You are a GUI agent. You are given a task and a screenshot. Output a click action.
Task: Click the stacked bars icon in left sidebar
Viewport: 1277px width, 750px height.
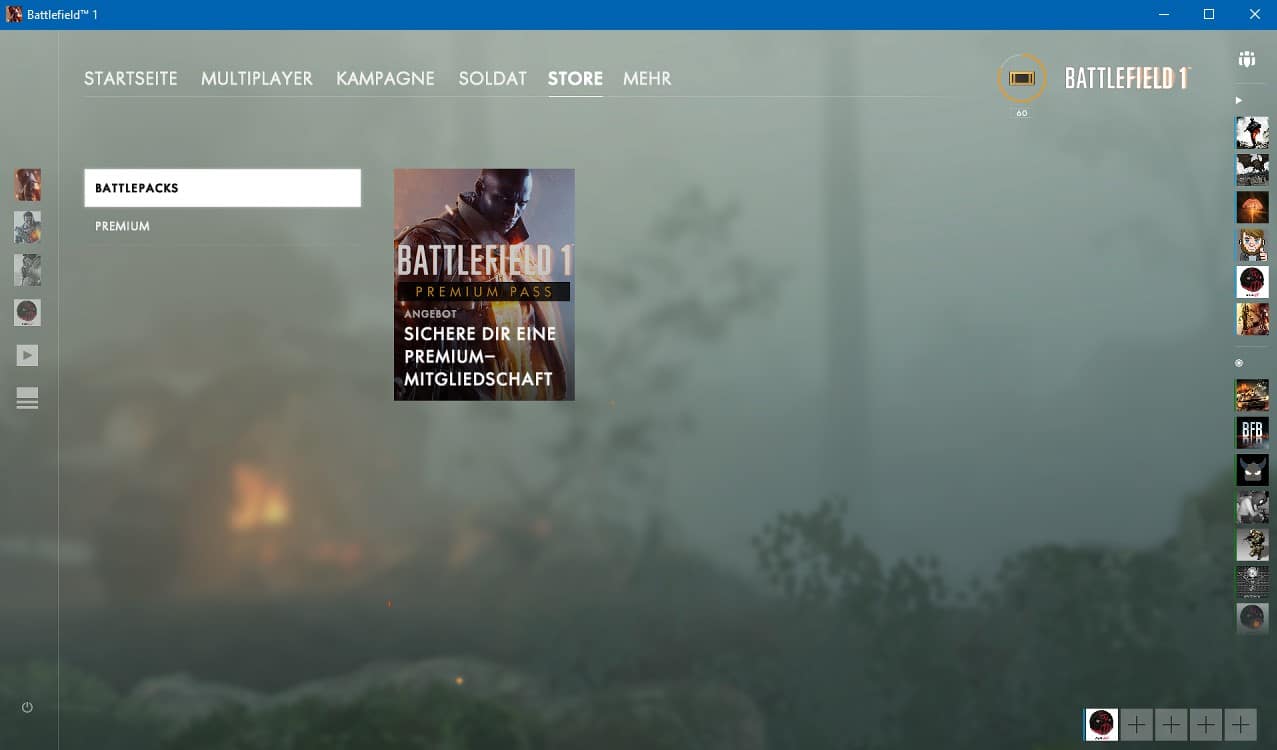pos(27,398)
